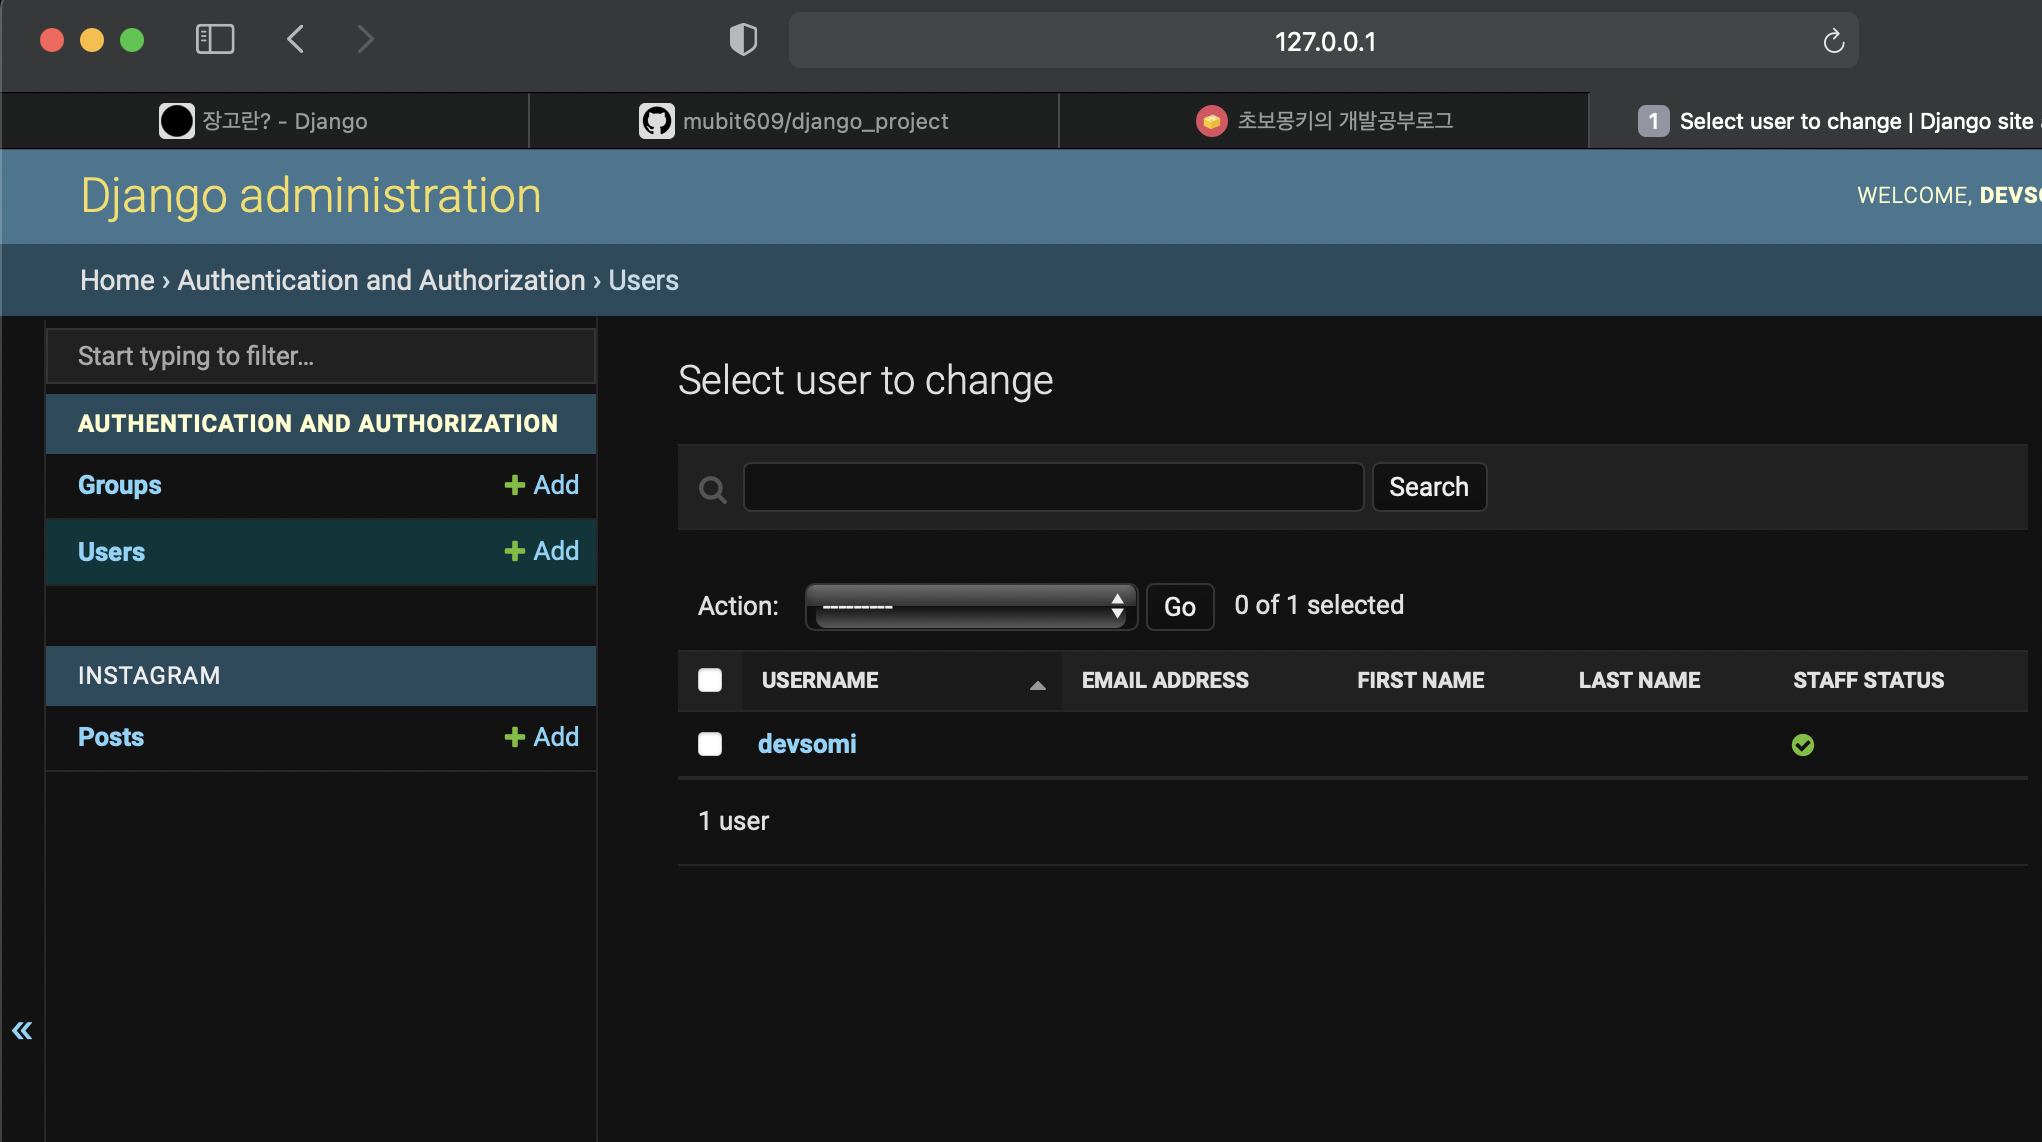Open the devsomi user link
This screenshot has width=2042, height=1142.
[807, 744]
